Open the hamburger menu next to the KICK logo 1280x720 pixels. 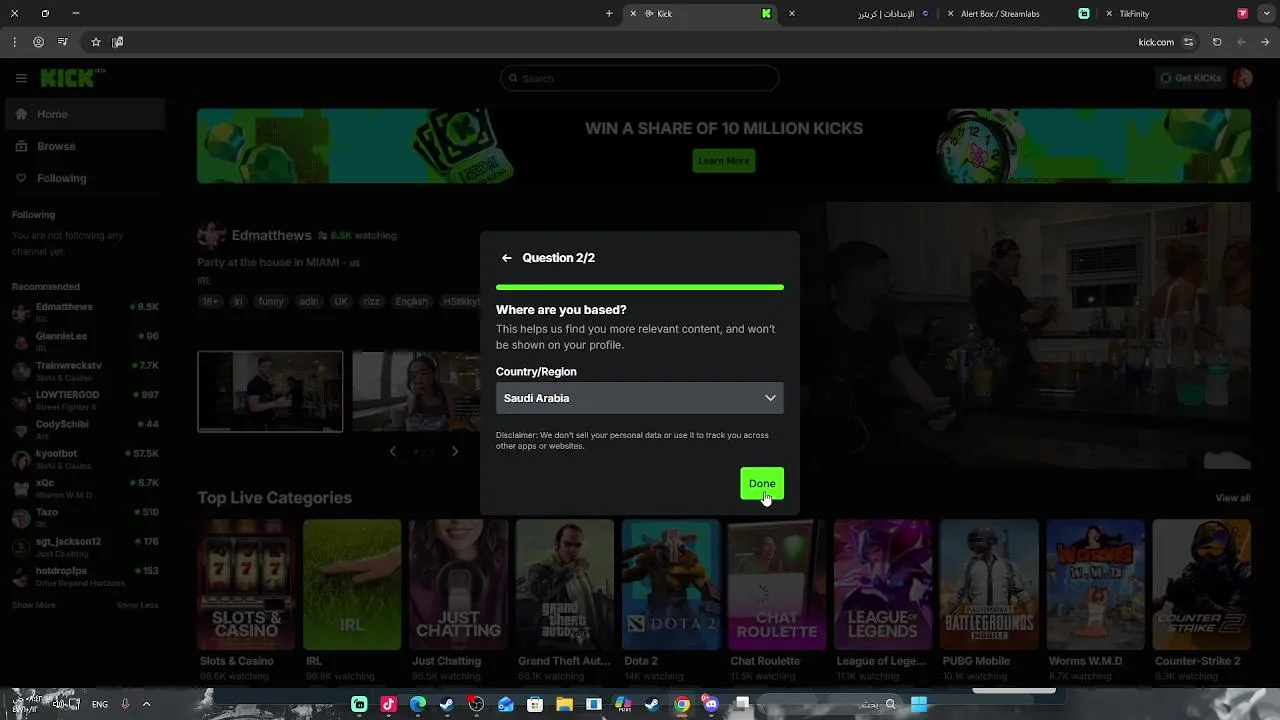21,78
